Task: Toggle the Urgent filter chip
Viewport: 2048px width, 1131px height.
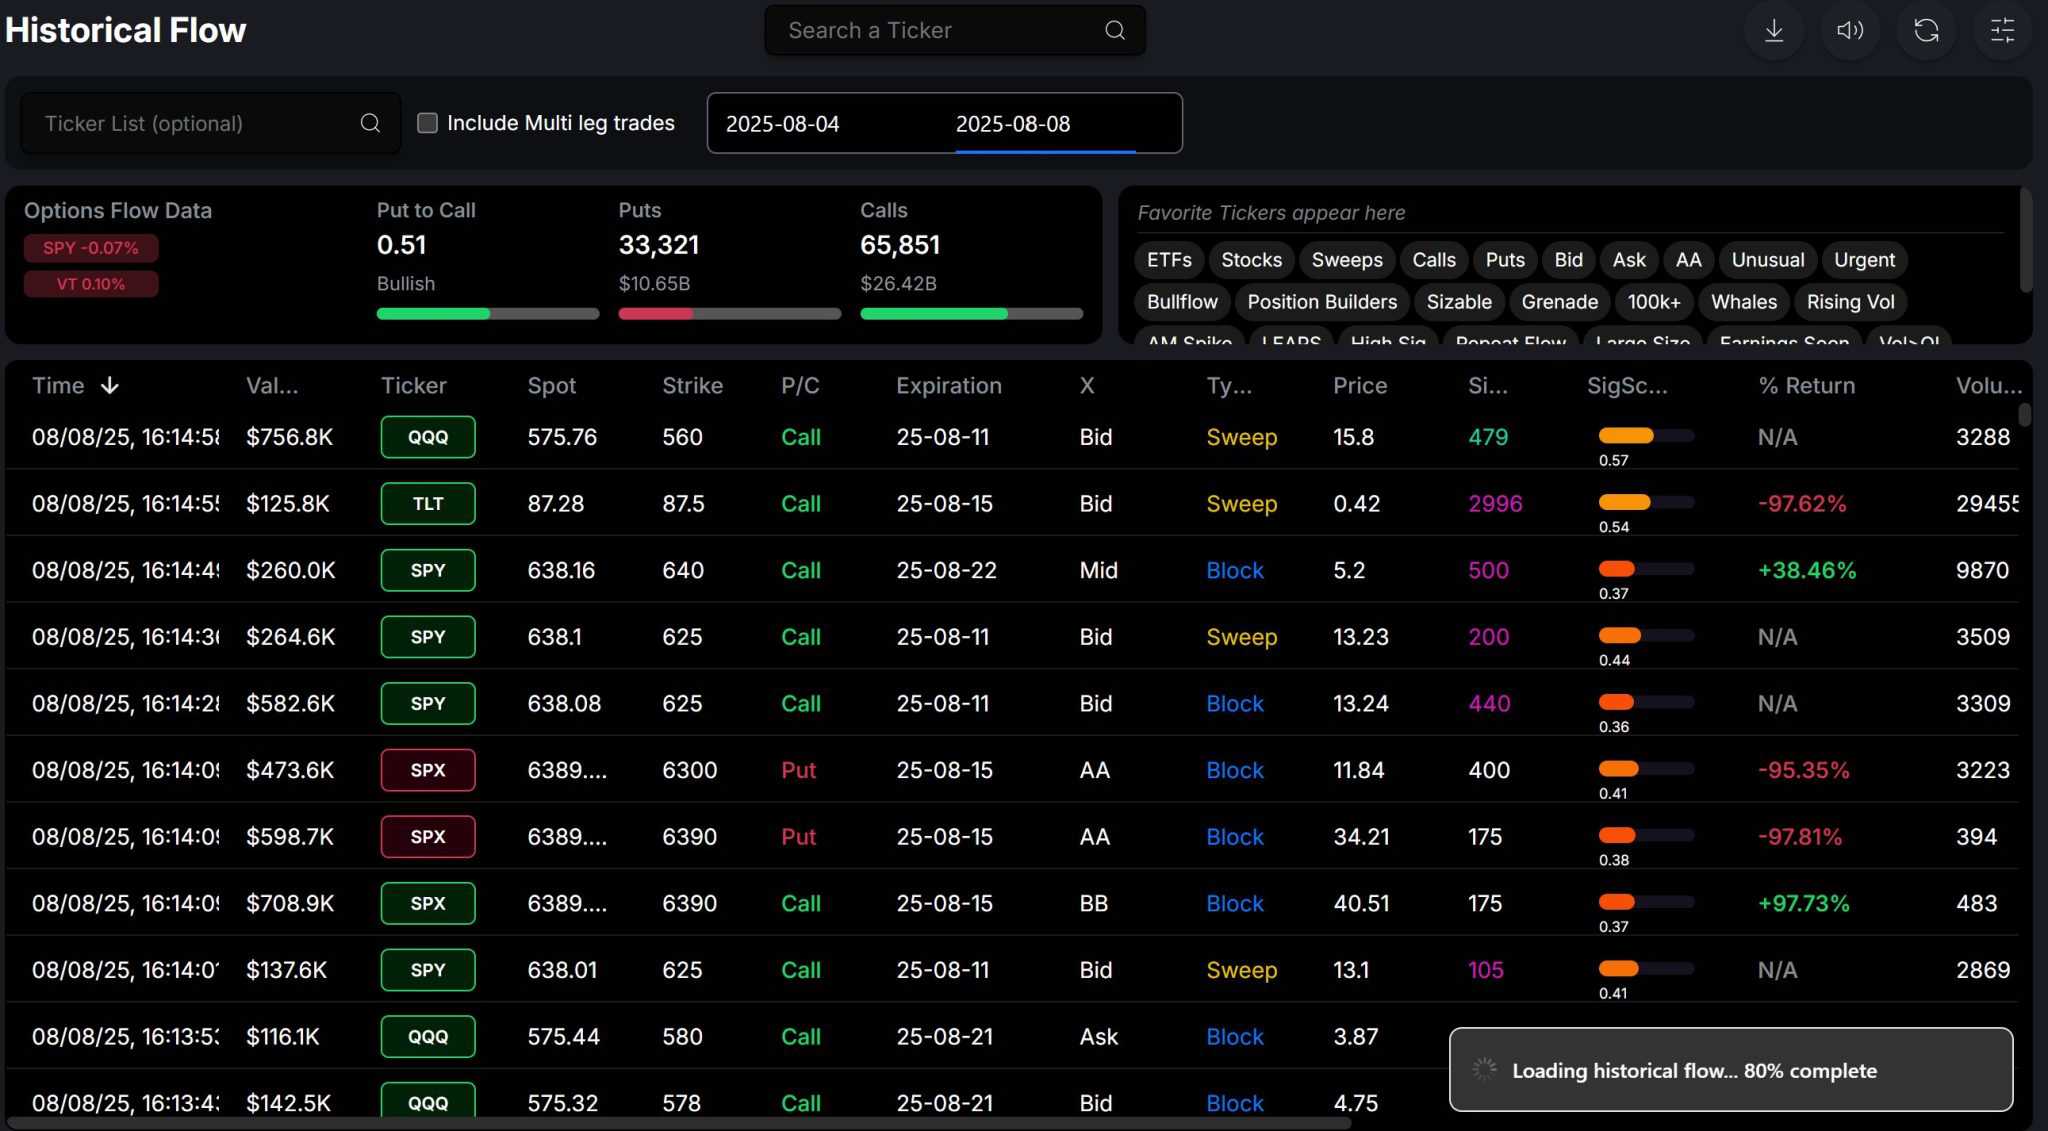Action: click(x=1864, y=260)
